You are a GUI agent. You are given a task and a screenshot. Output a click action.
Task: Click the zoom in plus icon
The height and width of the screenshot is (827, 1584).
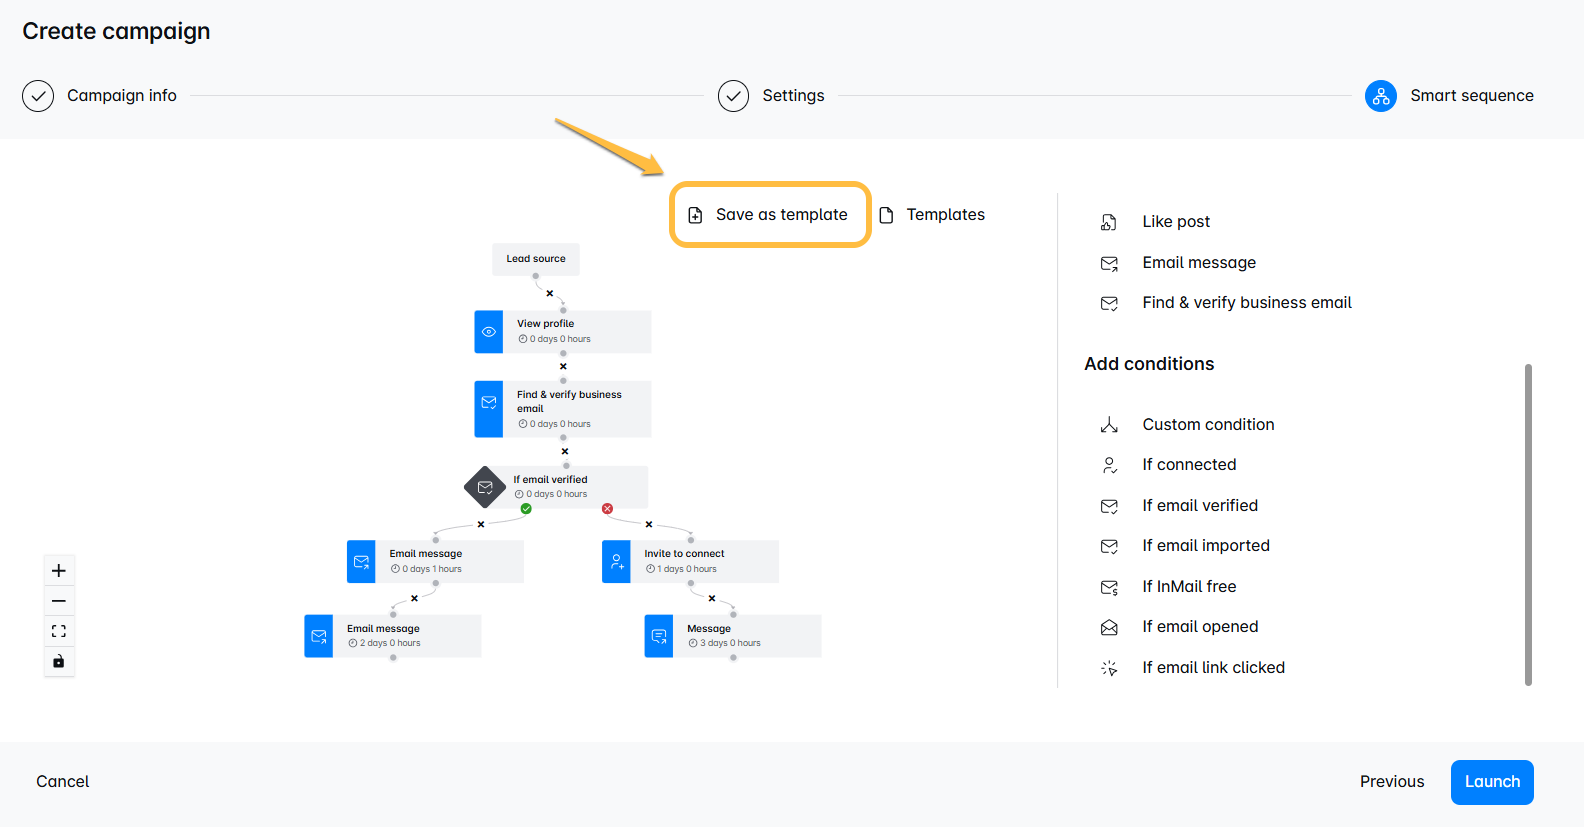tap(59, 571)
